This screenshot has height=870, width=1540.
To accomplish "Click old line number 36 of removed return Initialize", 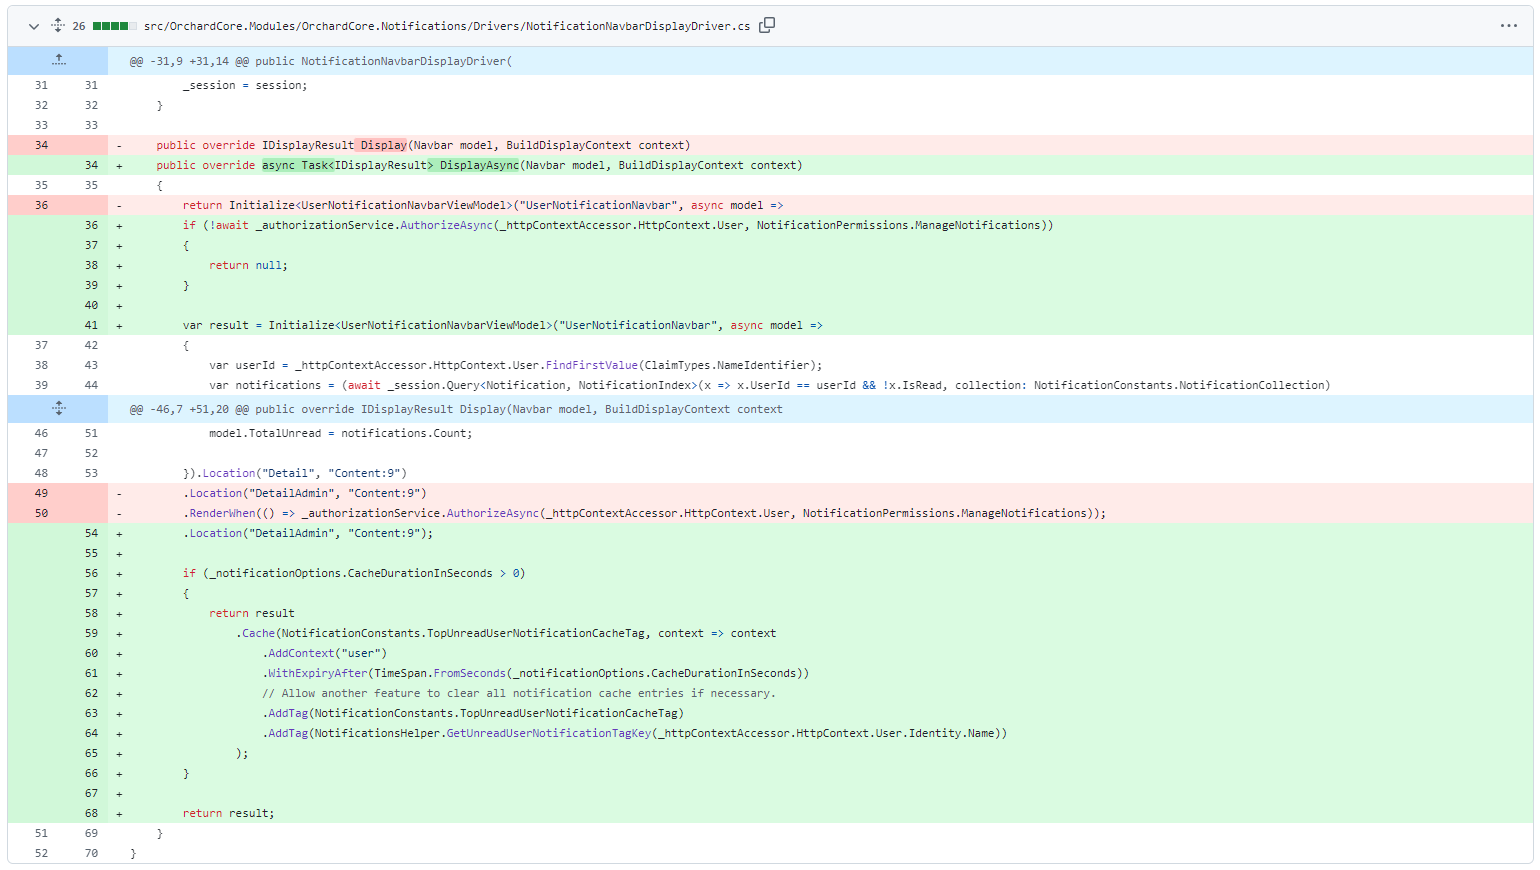I will point(41,205).
